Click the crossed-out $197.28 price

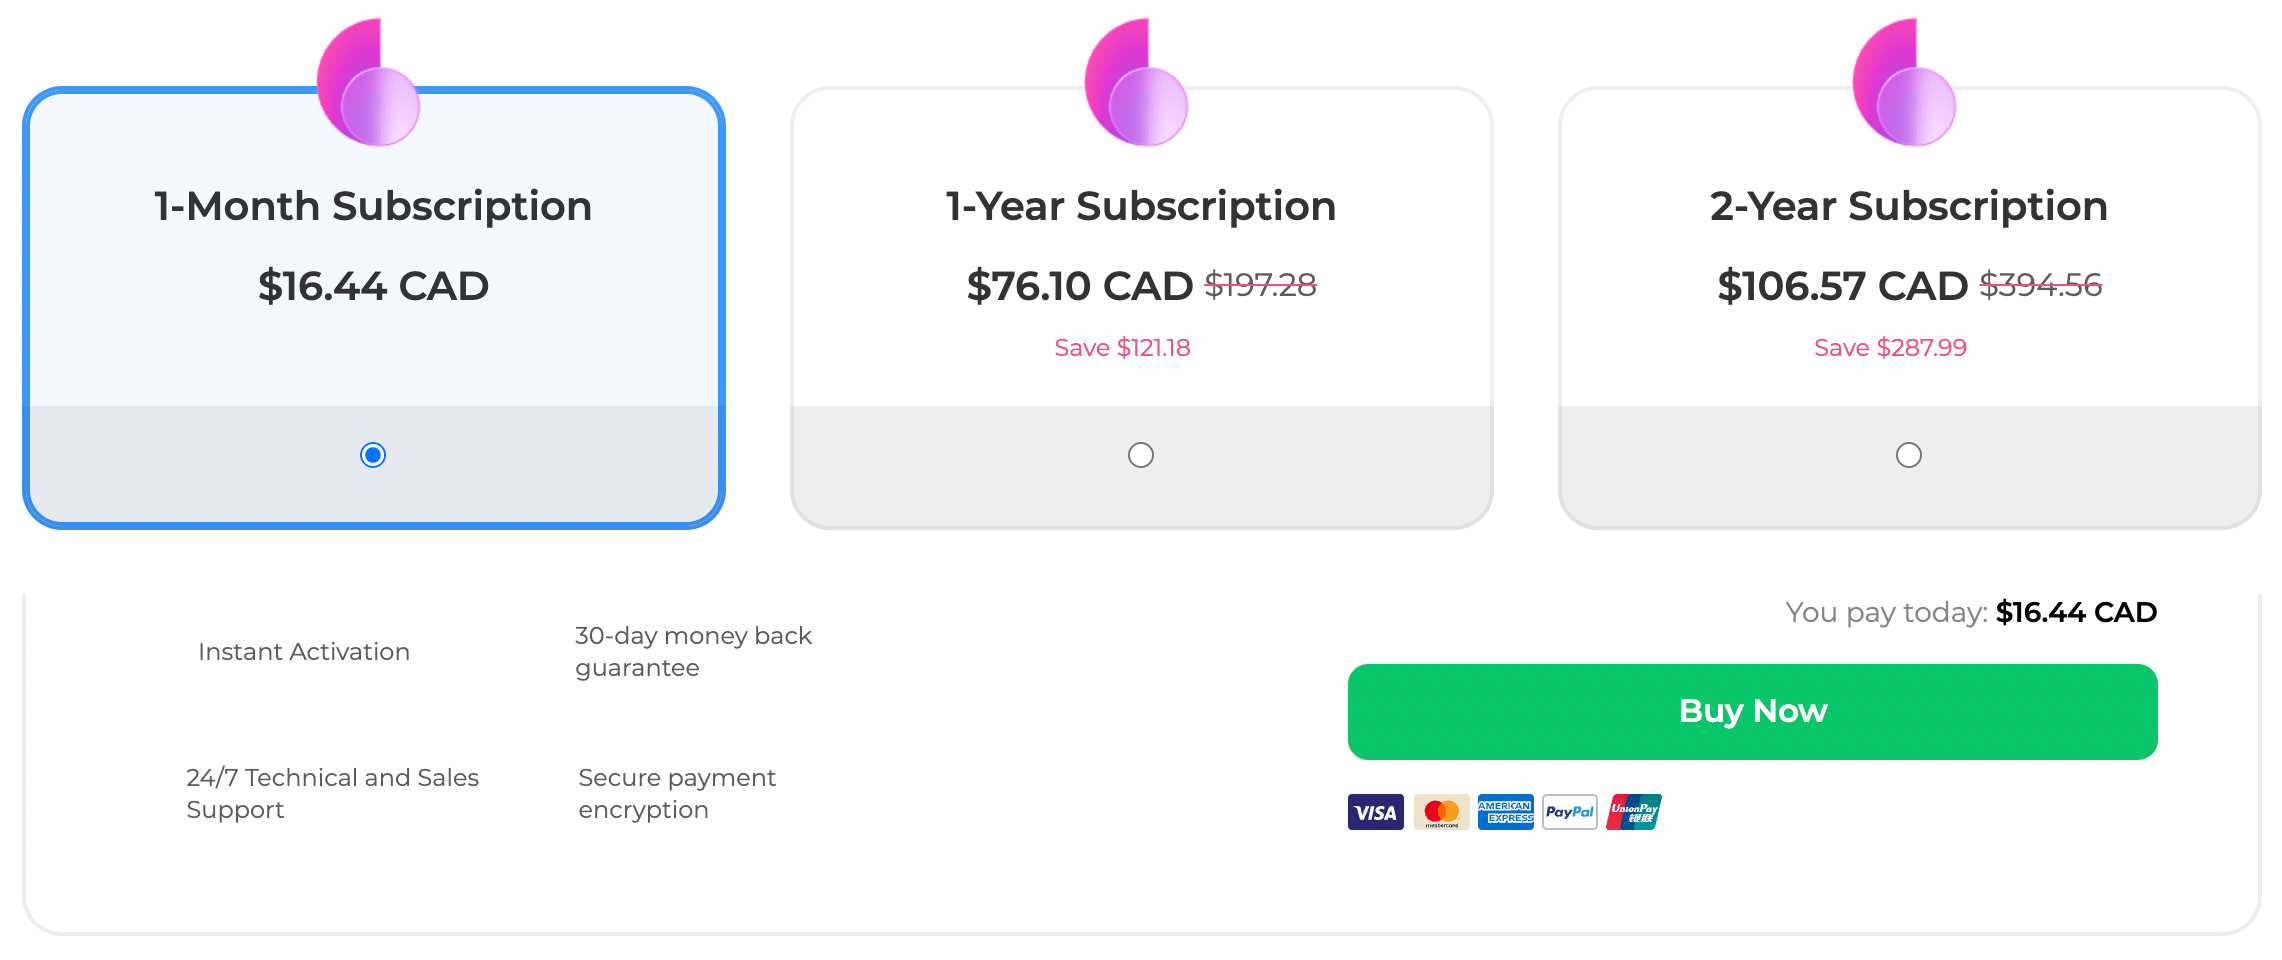point(1262,283)
